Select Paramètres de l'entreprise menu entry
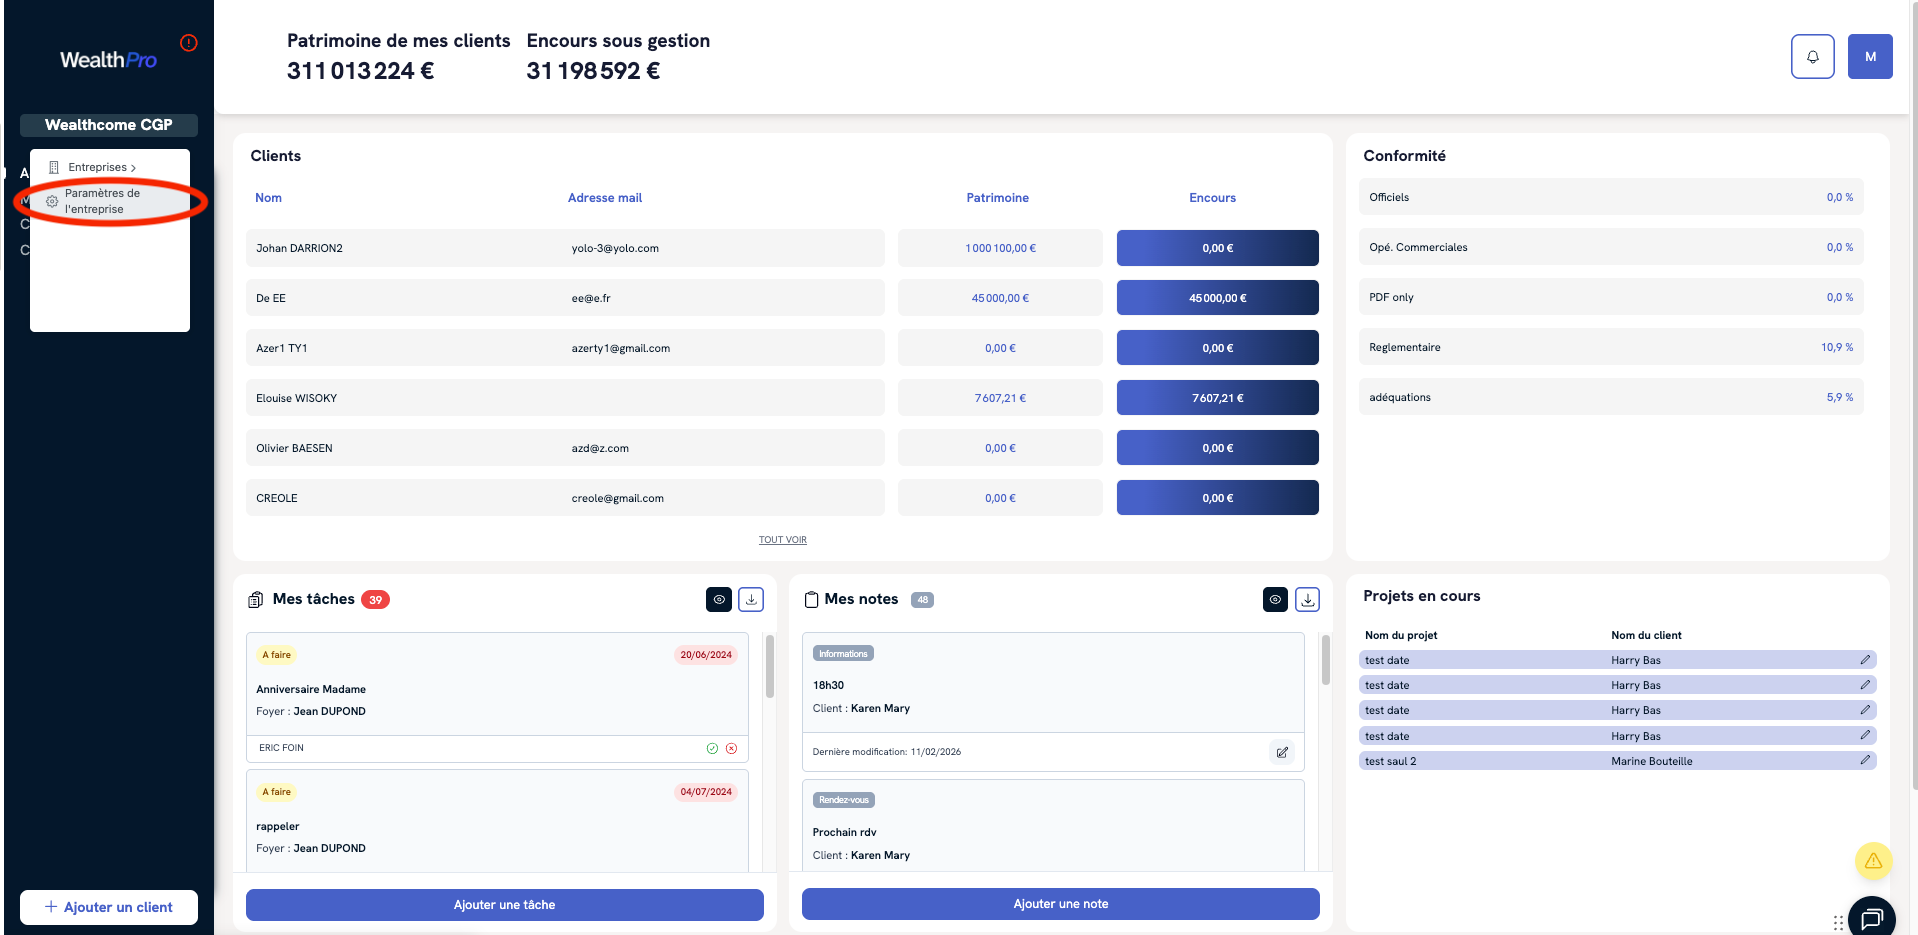Image resolution: width=1918 pixels, height=935 pixels. [102, 201]
